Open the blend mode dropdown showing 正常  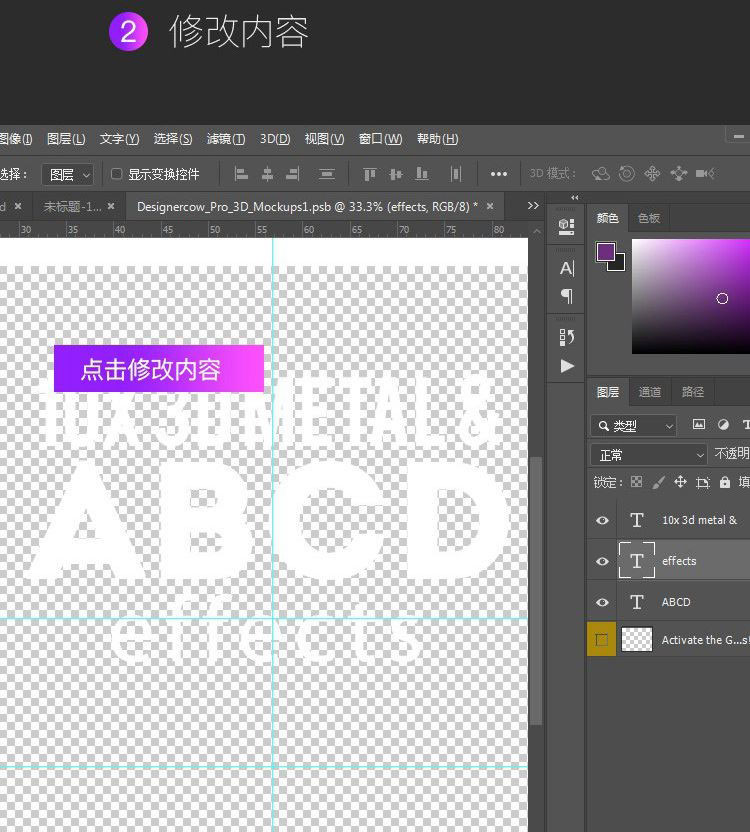[649, 454]
